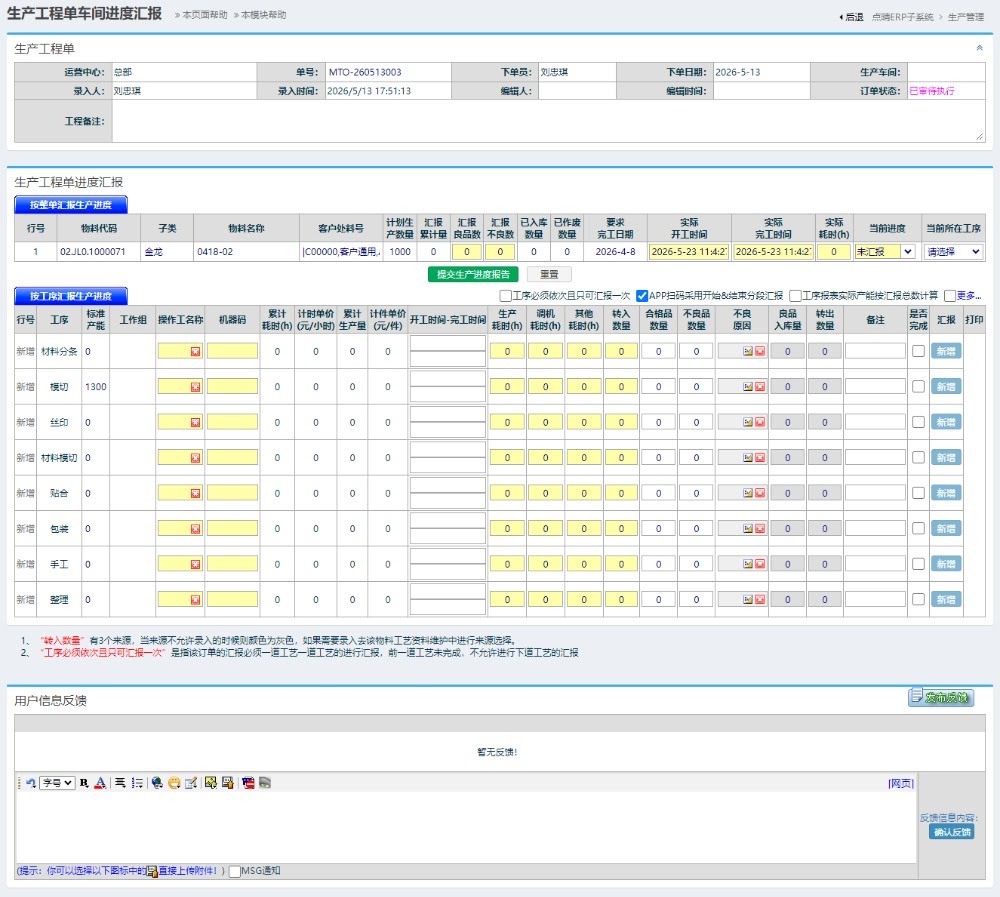
Task: Click the upload attachment icon in editor toolbar
Action: (228, 783)
